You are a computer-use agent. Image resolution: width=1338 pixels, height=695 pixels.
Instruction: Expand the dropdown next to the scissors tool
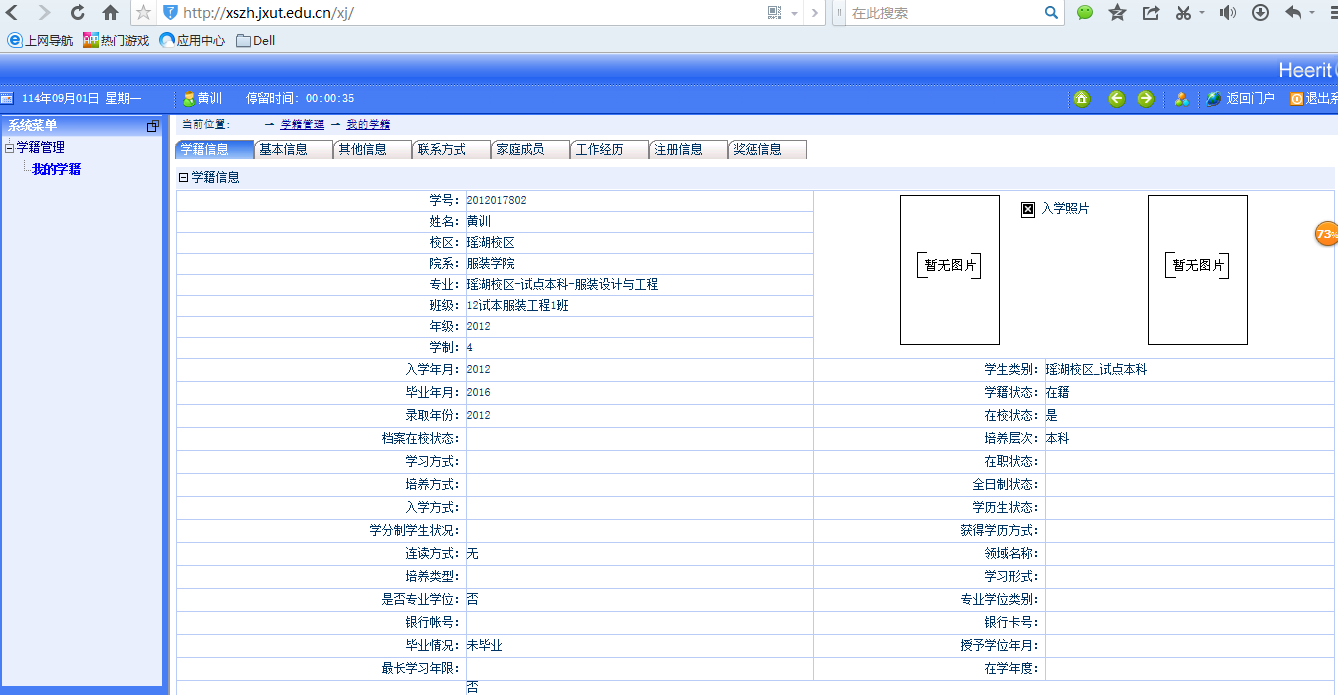[x=1202, y=13]
